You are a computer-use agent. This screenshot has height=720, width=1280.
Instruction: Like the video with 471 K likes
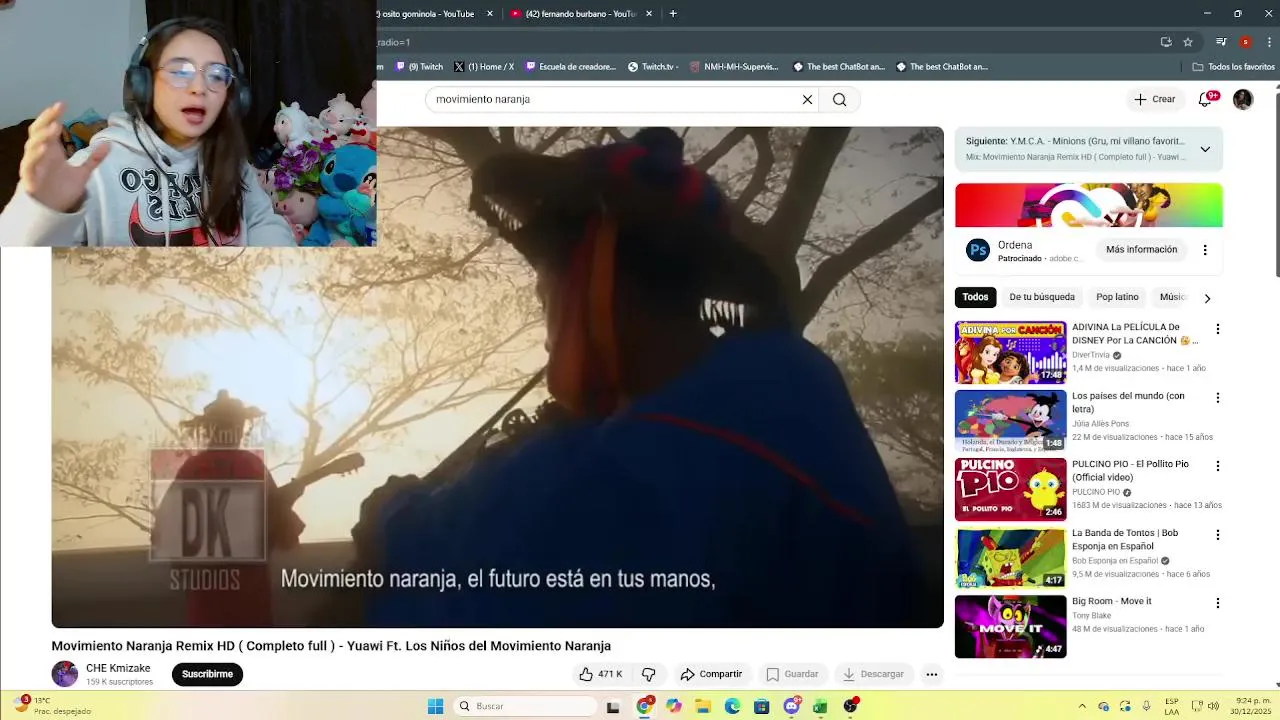click(600, 674)
